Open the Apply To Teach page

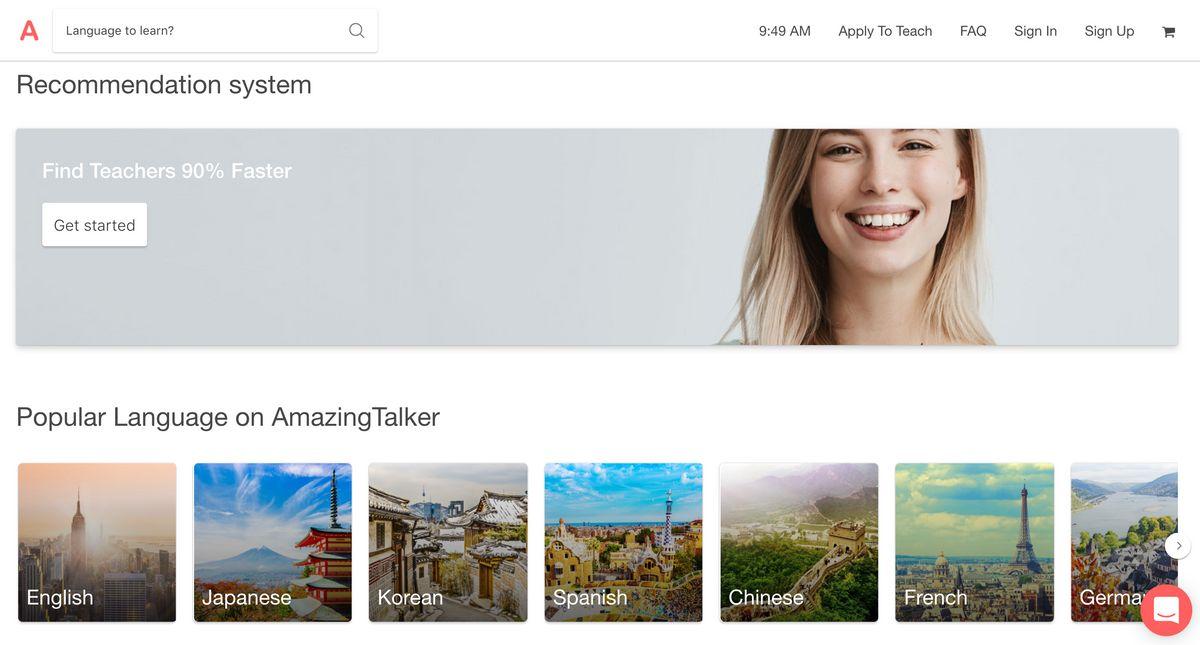[x=885, y=31]
